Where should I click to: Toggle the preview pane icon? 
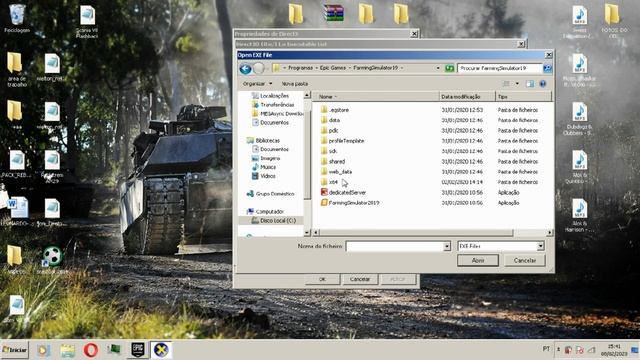pos(530,84)
